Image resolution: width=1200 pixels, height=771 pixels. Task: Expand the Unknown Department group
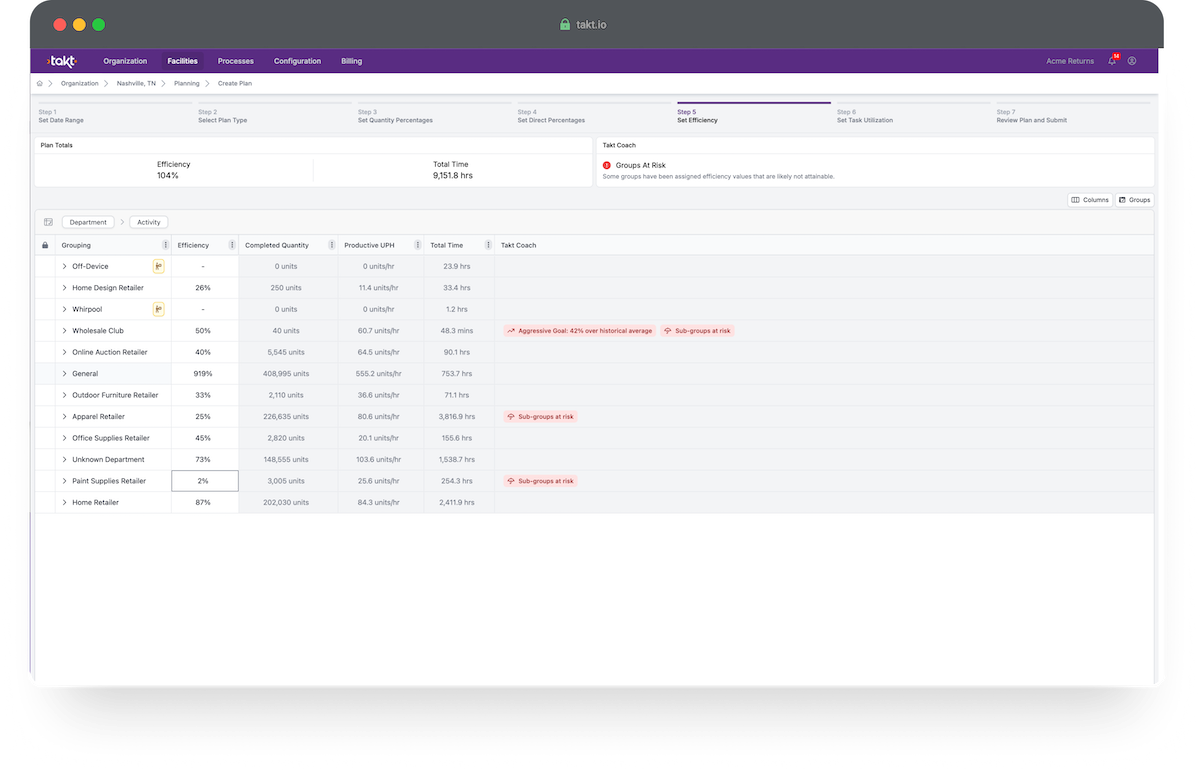[64, 460]
